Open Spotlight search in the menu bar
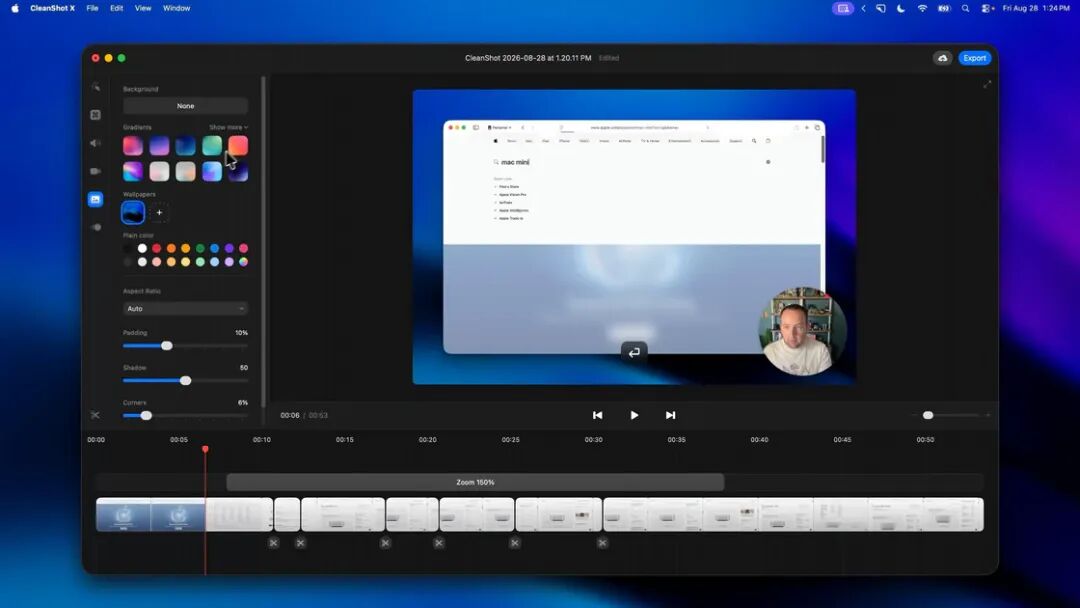This screenshot has height=608, width=1080. (x=965, y=8)
